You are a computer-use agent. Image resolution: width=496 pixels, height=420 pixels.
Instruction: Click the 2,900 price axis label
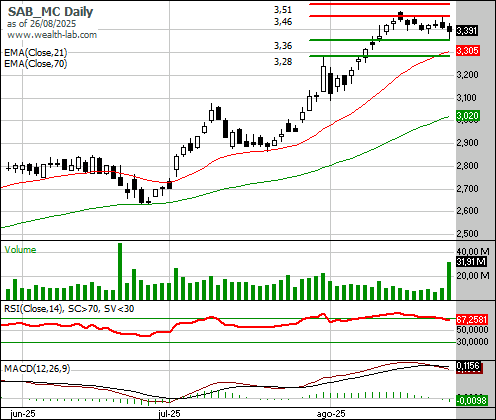point(467,143)
